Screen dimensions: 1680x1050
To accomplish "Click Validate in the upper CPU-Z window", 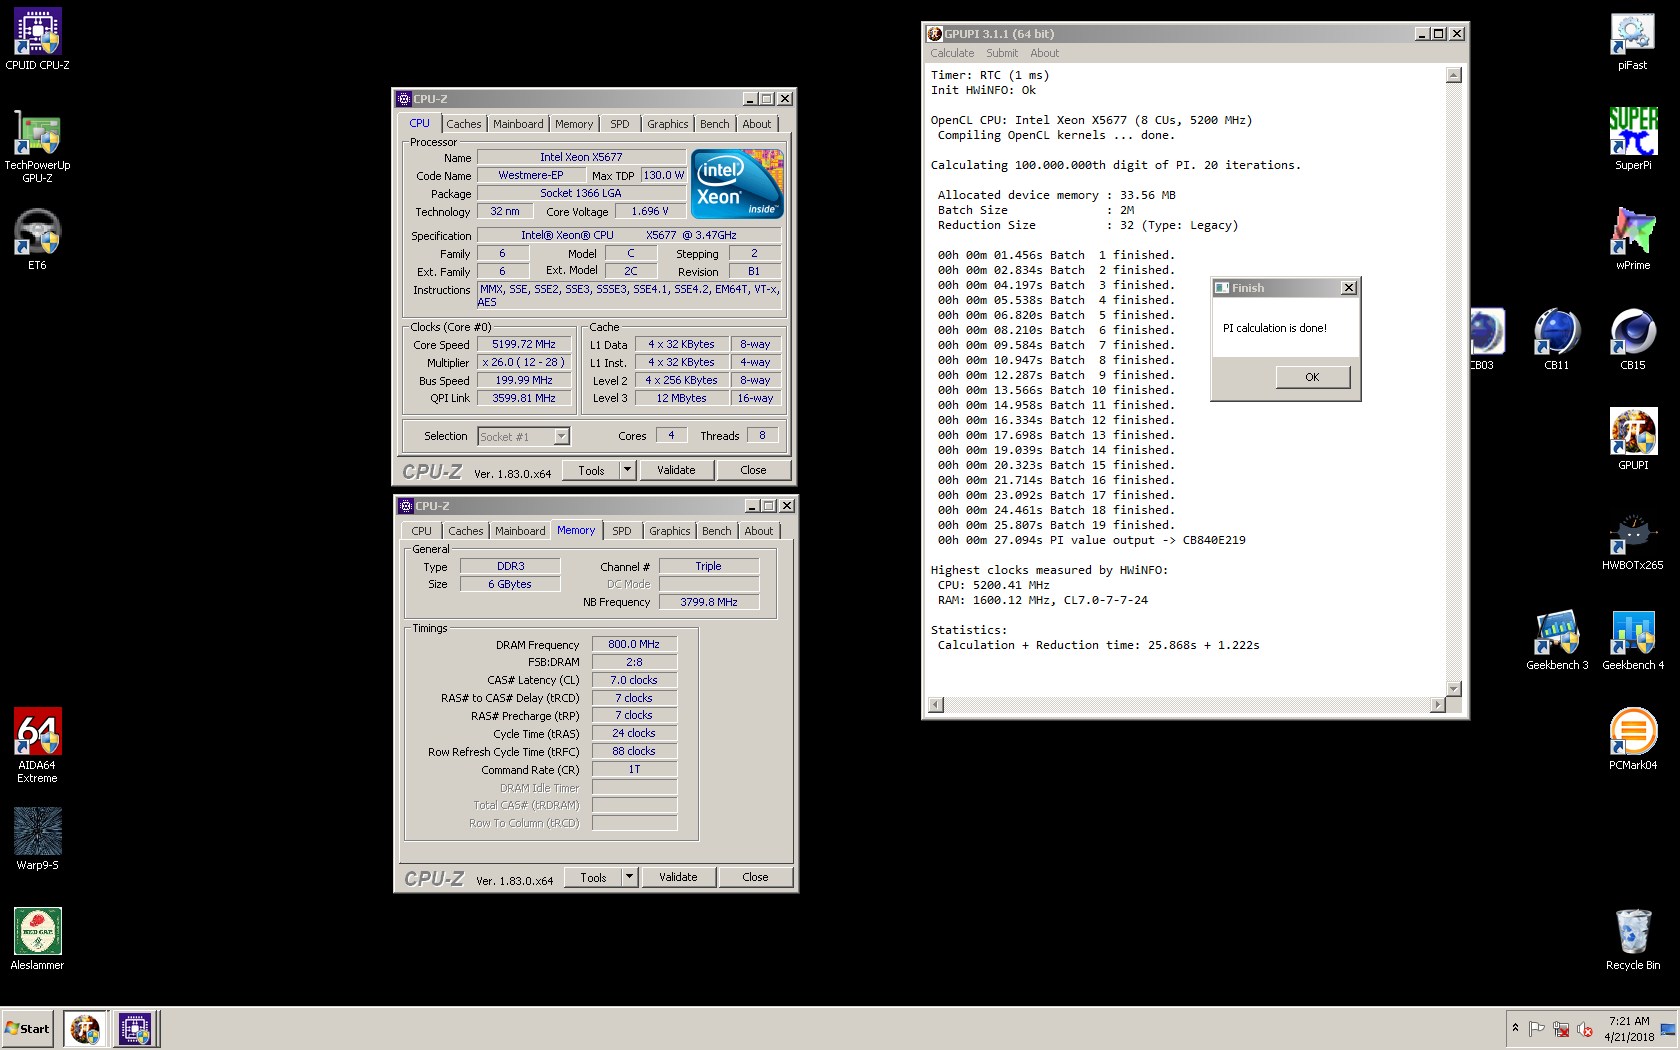I will click(x=676, y=470).
